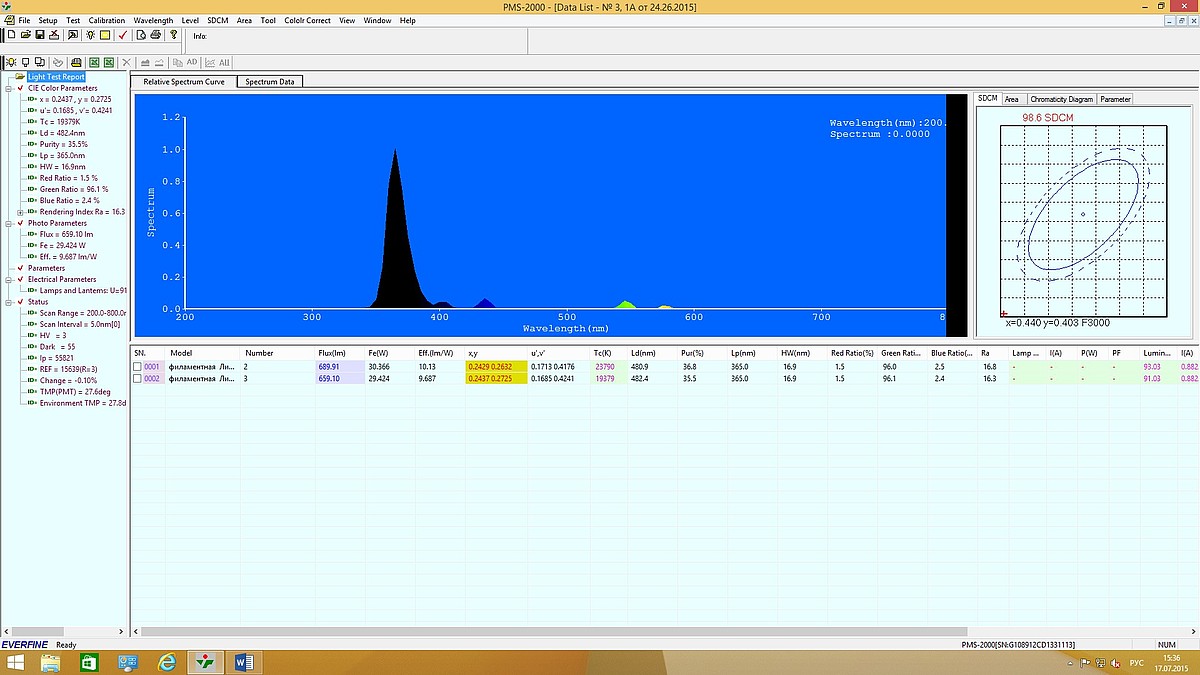Select the Purity = 35.5% tree item
The image size is (1200, 675).
pyautogui.click(x=64, y=144)
